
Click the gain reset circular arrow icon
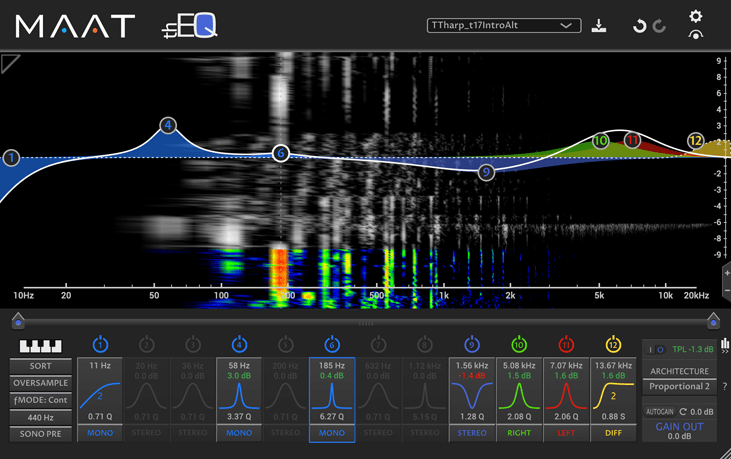click(683, 412)
